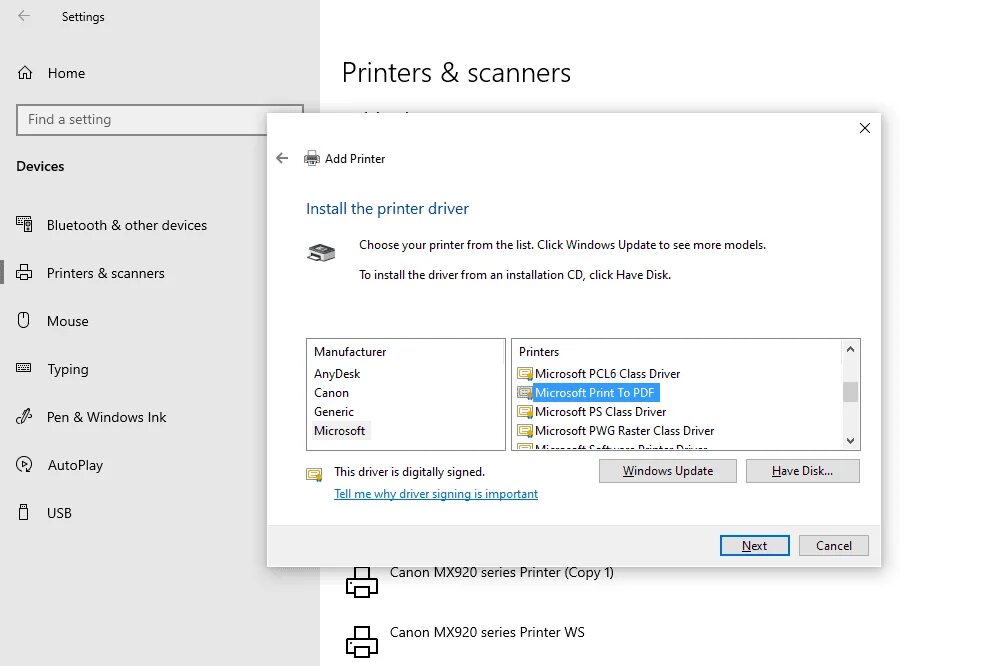Viewport: 999px width, 666px height.
Task: Click the icon beside Microsoft PS Class Driver
Action: [x=525, y=412]
